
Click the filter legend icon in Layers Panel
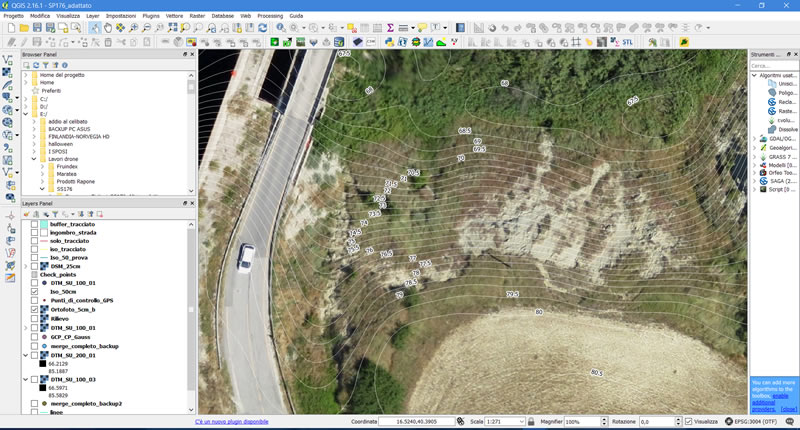(x=55, y=214)
